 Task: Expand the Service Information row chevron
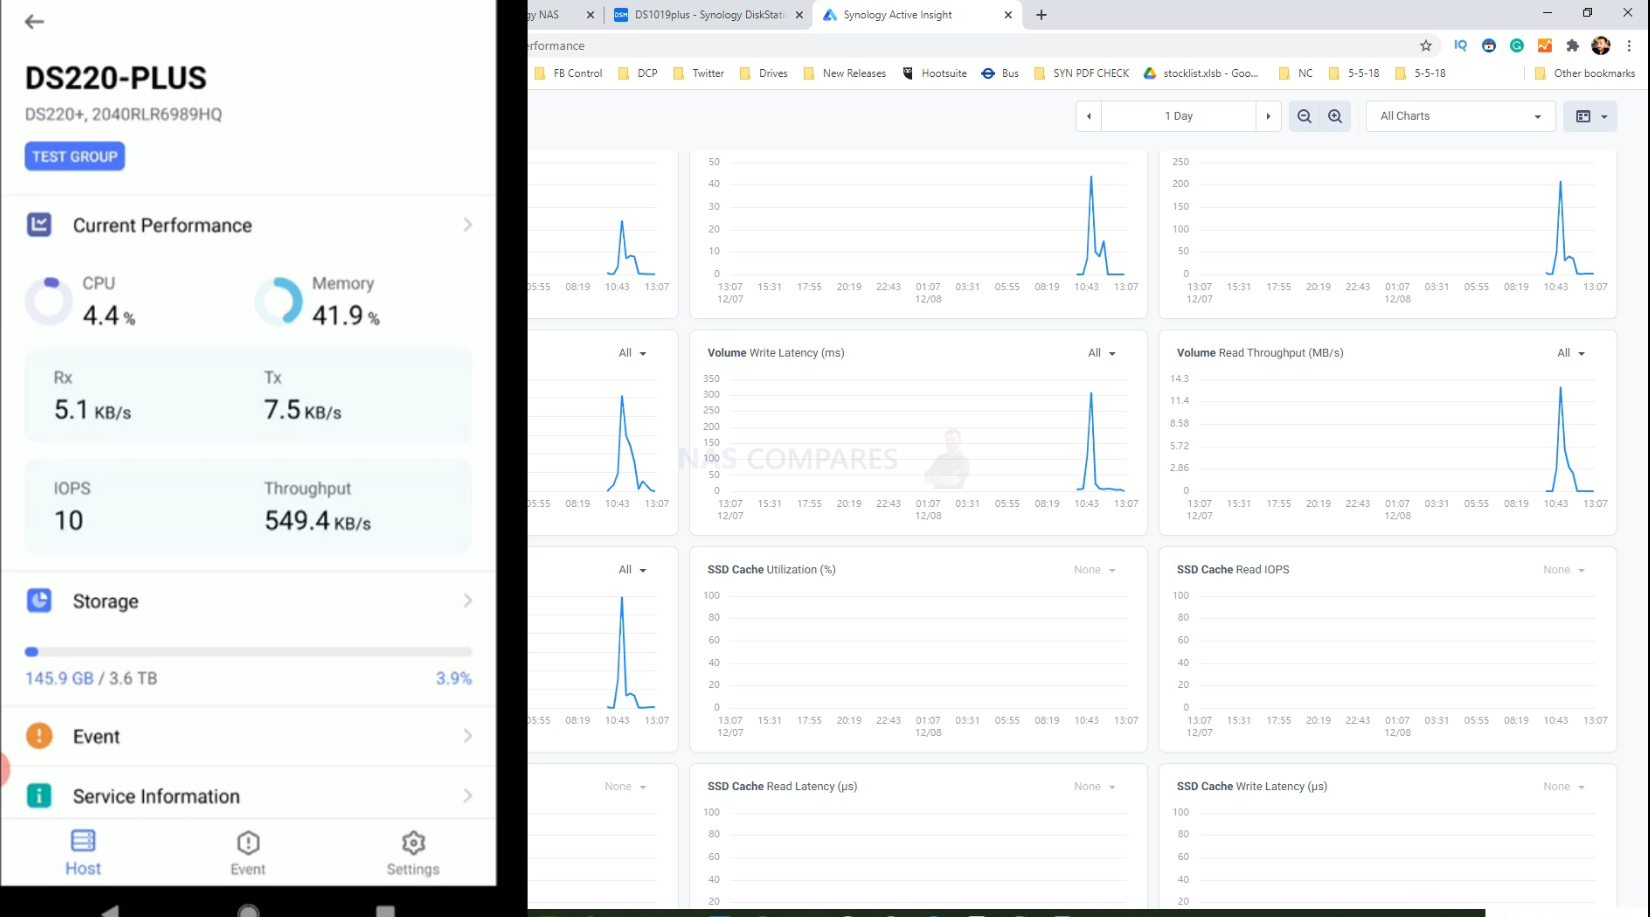(x=468, y=796)
